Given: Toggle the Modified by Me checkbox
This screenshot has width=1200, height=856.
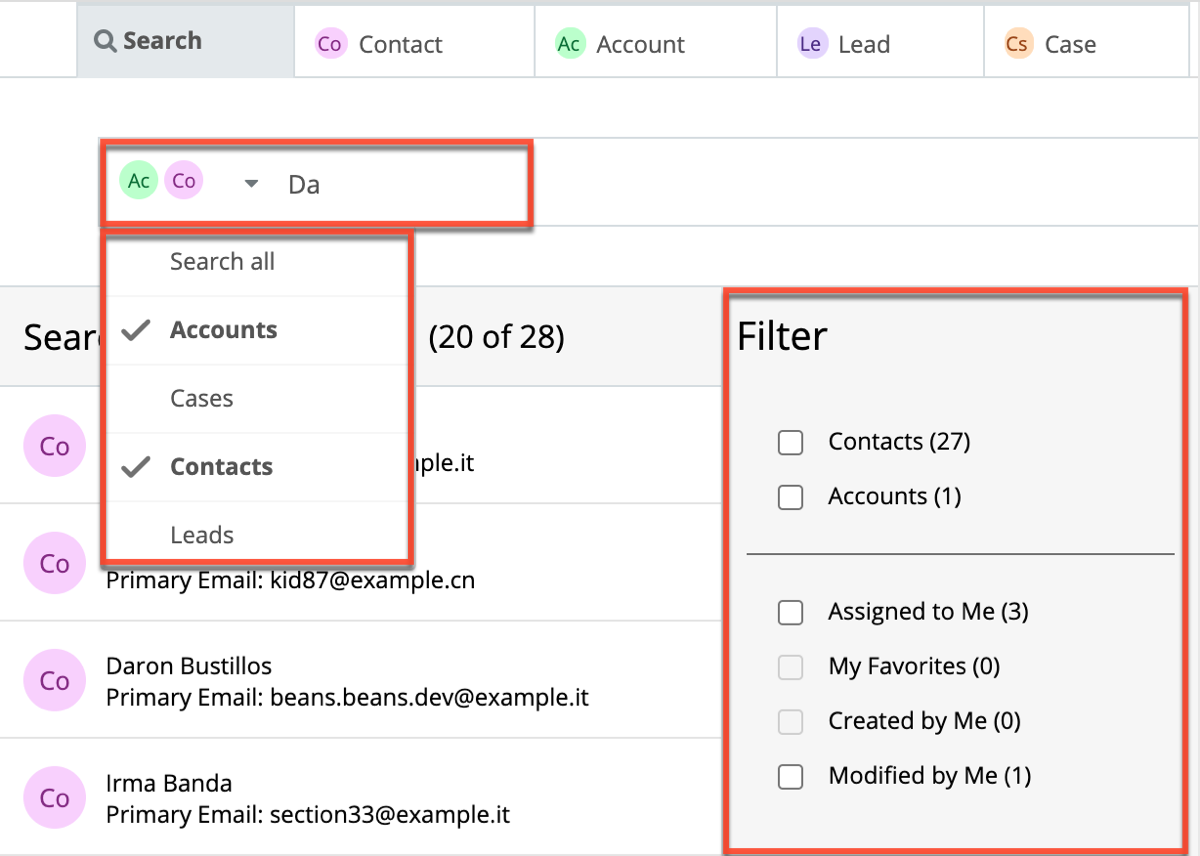Looking at the screenshot, I should tap(790, 776).
